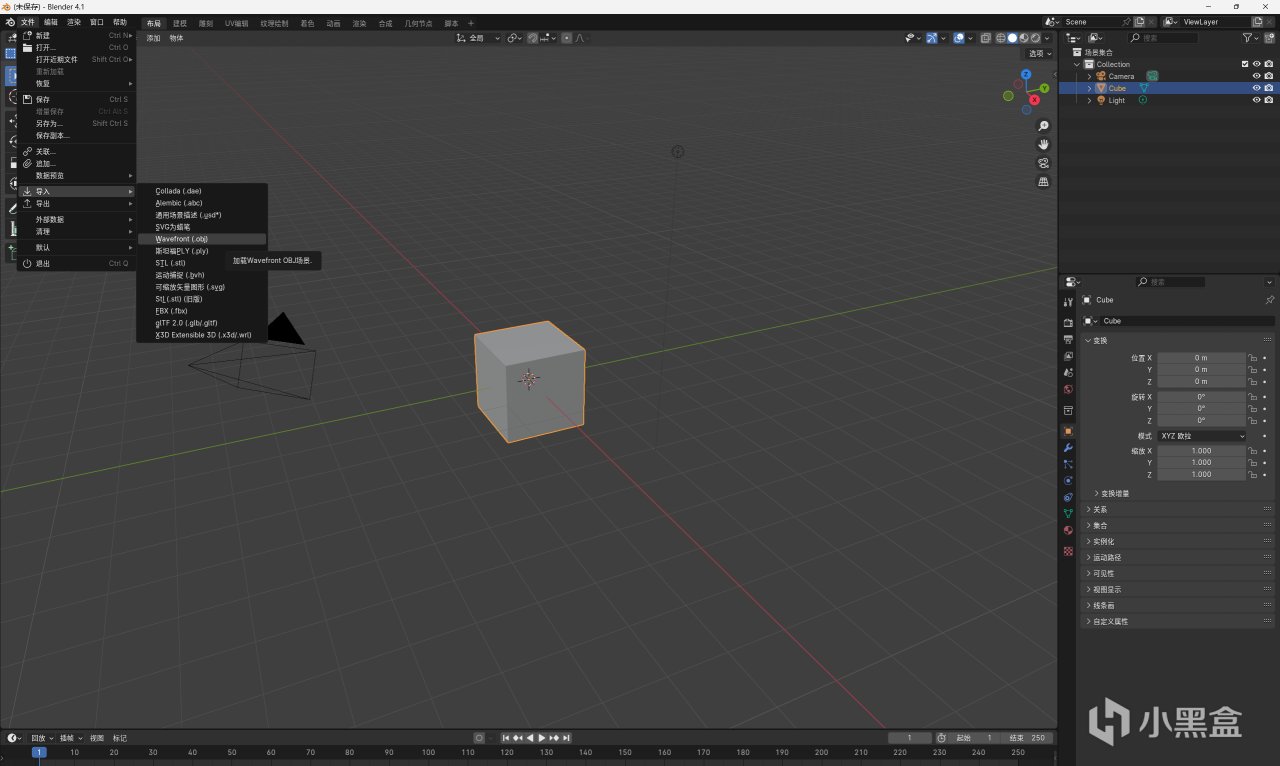
Task: Switch to the 建模 modeling workspace tab
Action: 180,22
